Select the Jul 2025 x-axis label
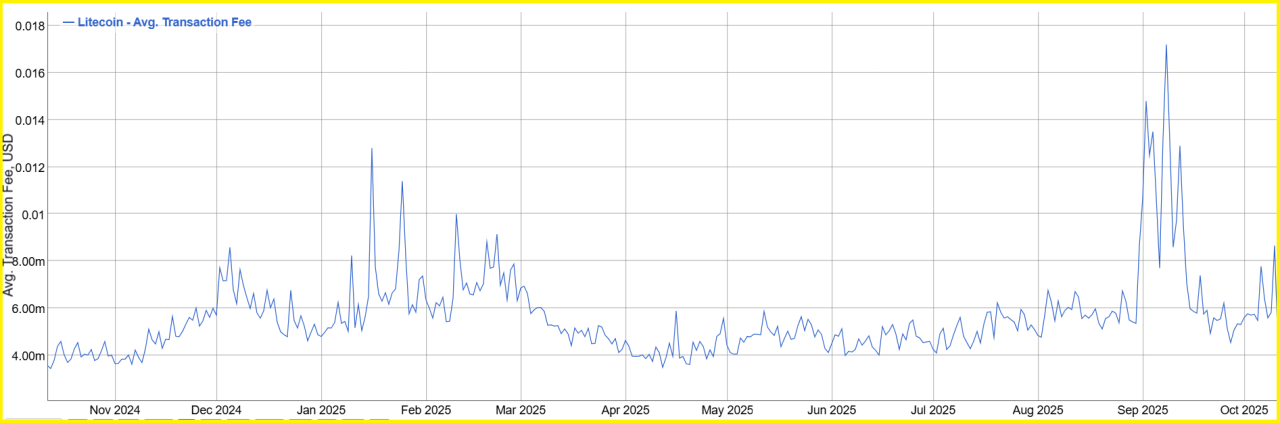The height and width of the screenshot is (423, 1280). point(933,410)
